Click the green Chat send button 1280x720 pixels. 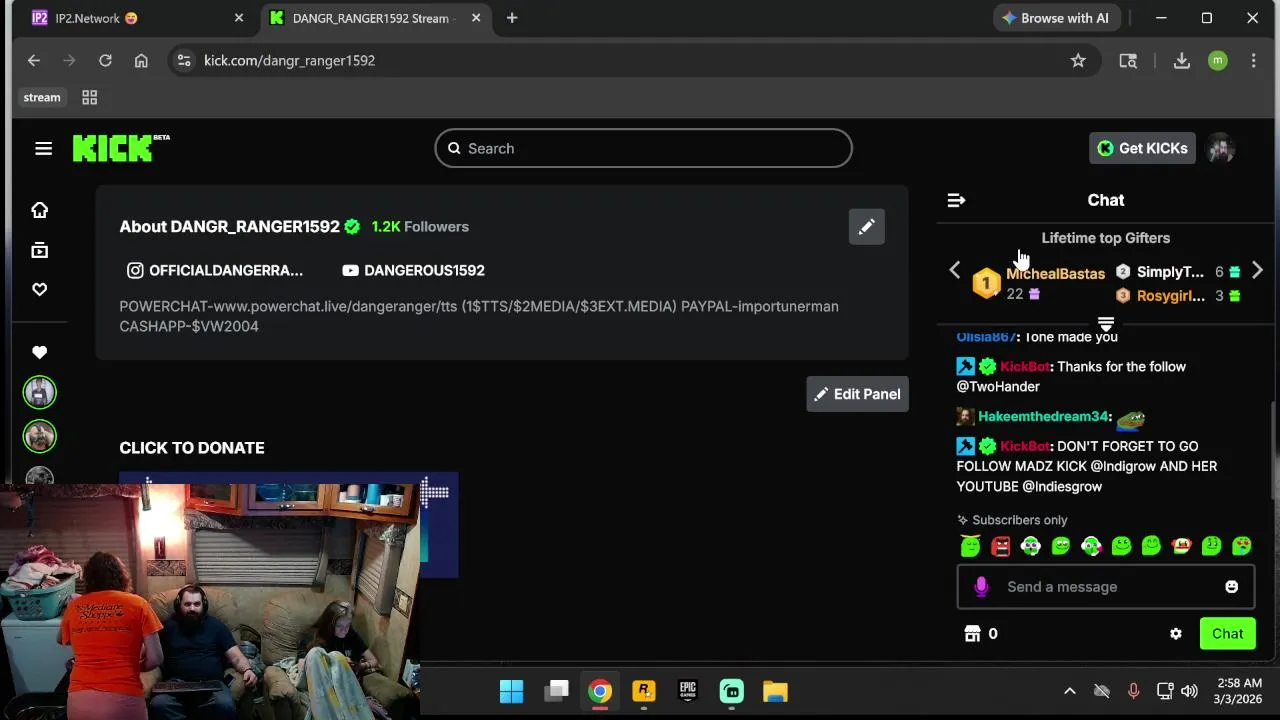click(x=1228, y=634)
